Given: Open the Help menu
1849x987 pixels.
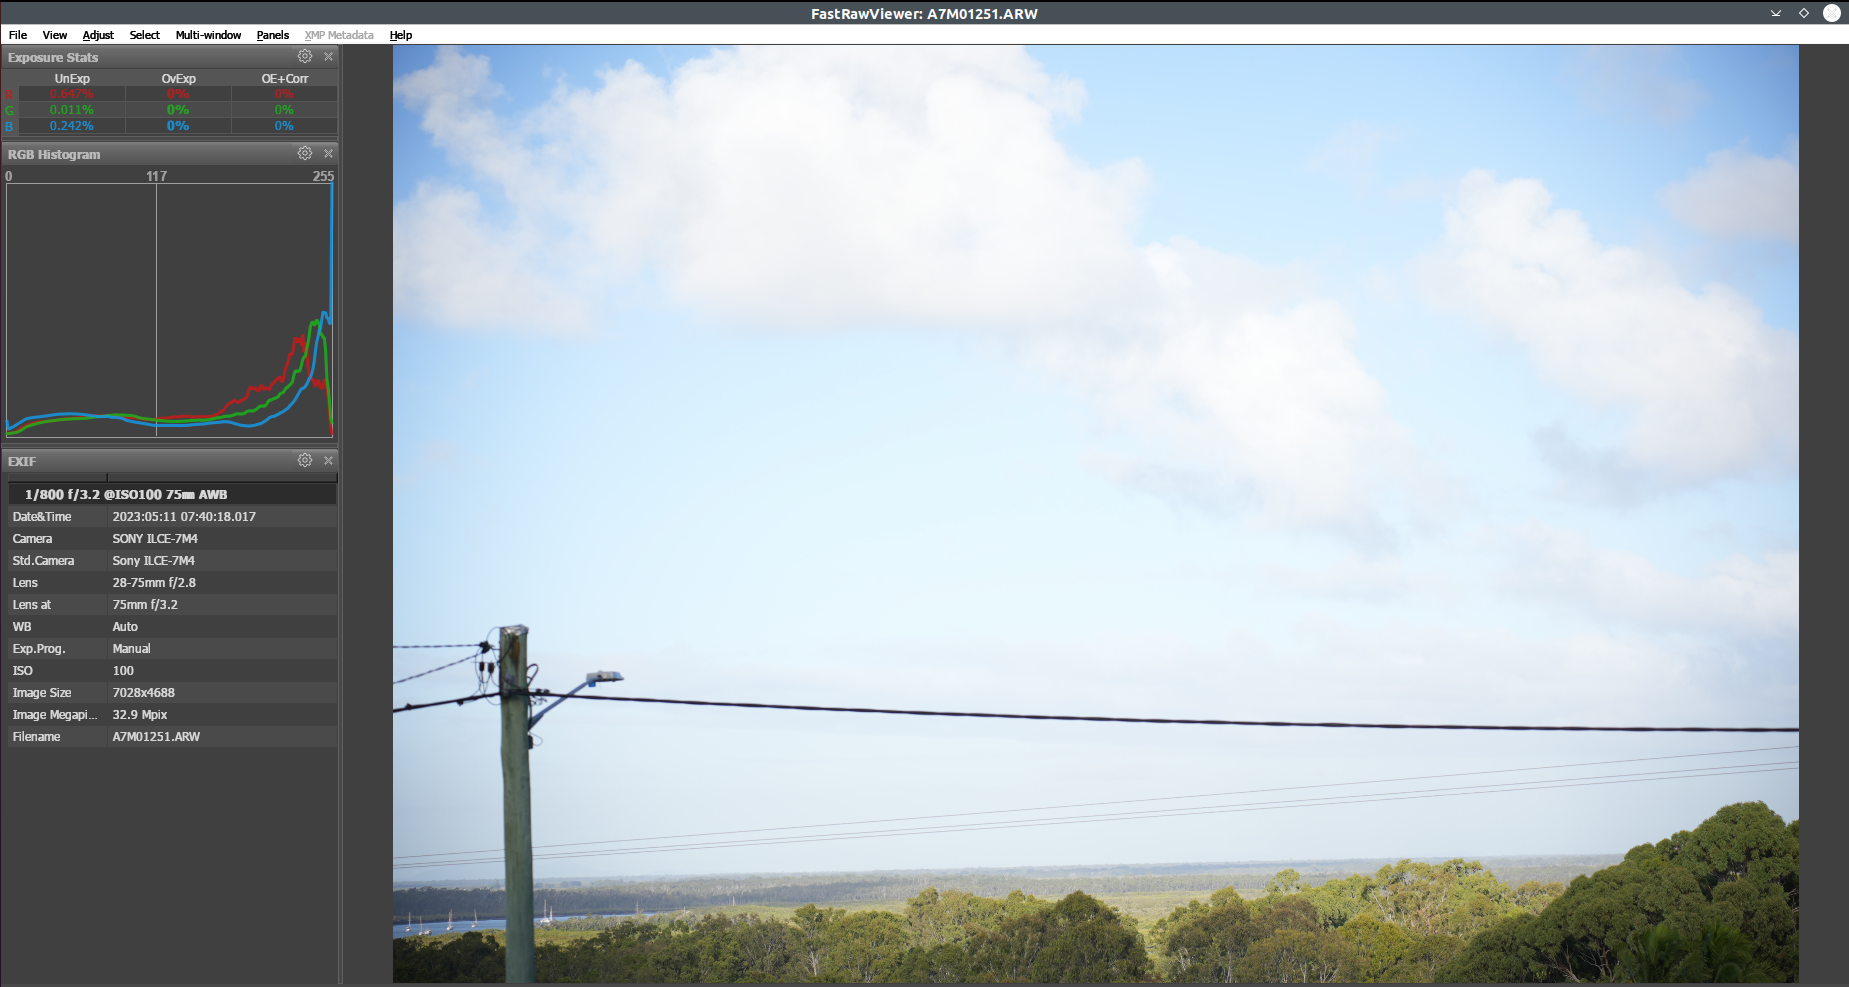Looking at the screenshot, I should (401, 35).
